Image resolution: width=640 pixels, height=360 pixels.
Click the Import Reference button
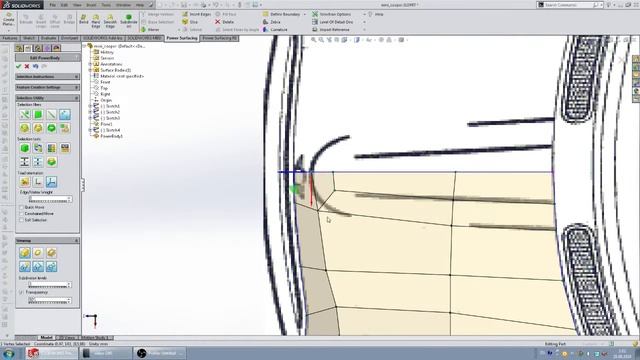(331, 29)
